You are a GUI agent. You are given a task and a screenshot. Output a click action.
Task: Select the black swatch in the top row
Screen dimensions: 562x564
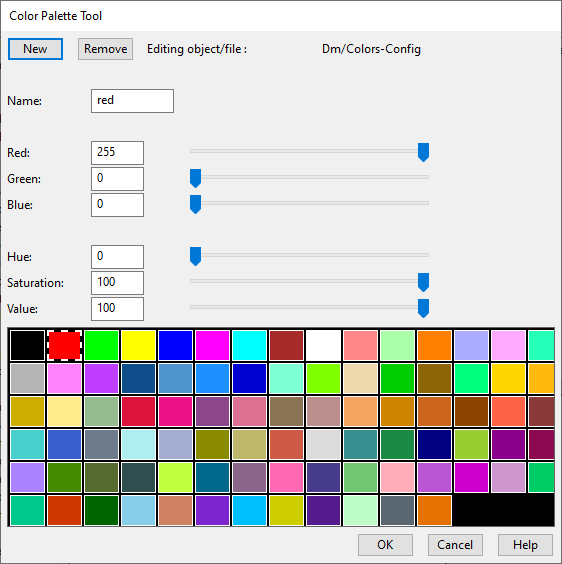27,345
